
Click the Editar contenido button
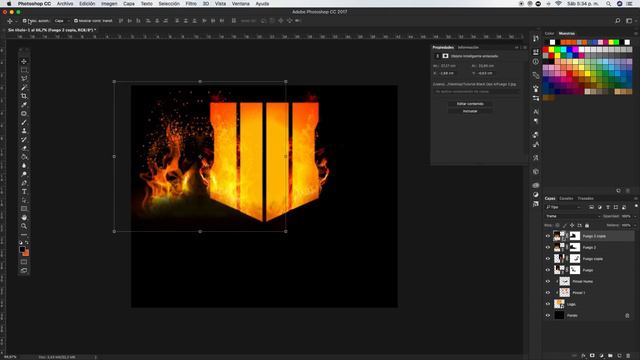click(x=470, y=104)
